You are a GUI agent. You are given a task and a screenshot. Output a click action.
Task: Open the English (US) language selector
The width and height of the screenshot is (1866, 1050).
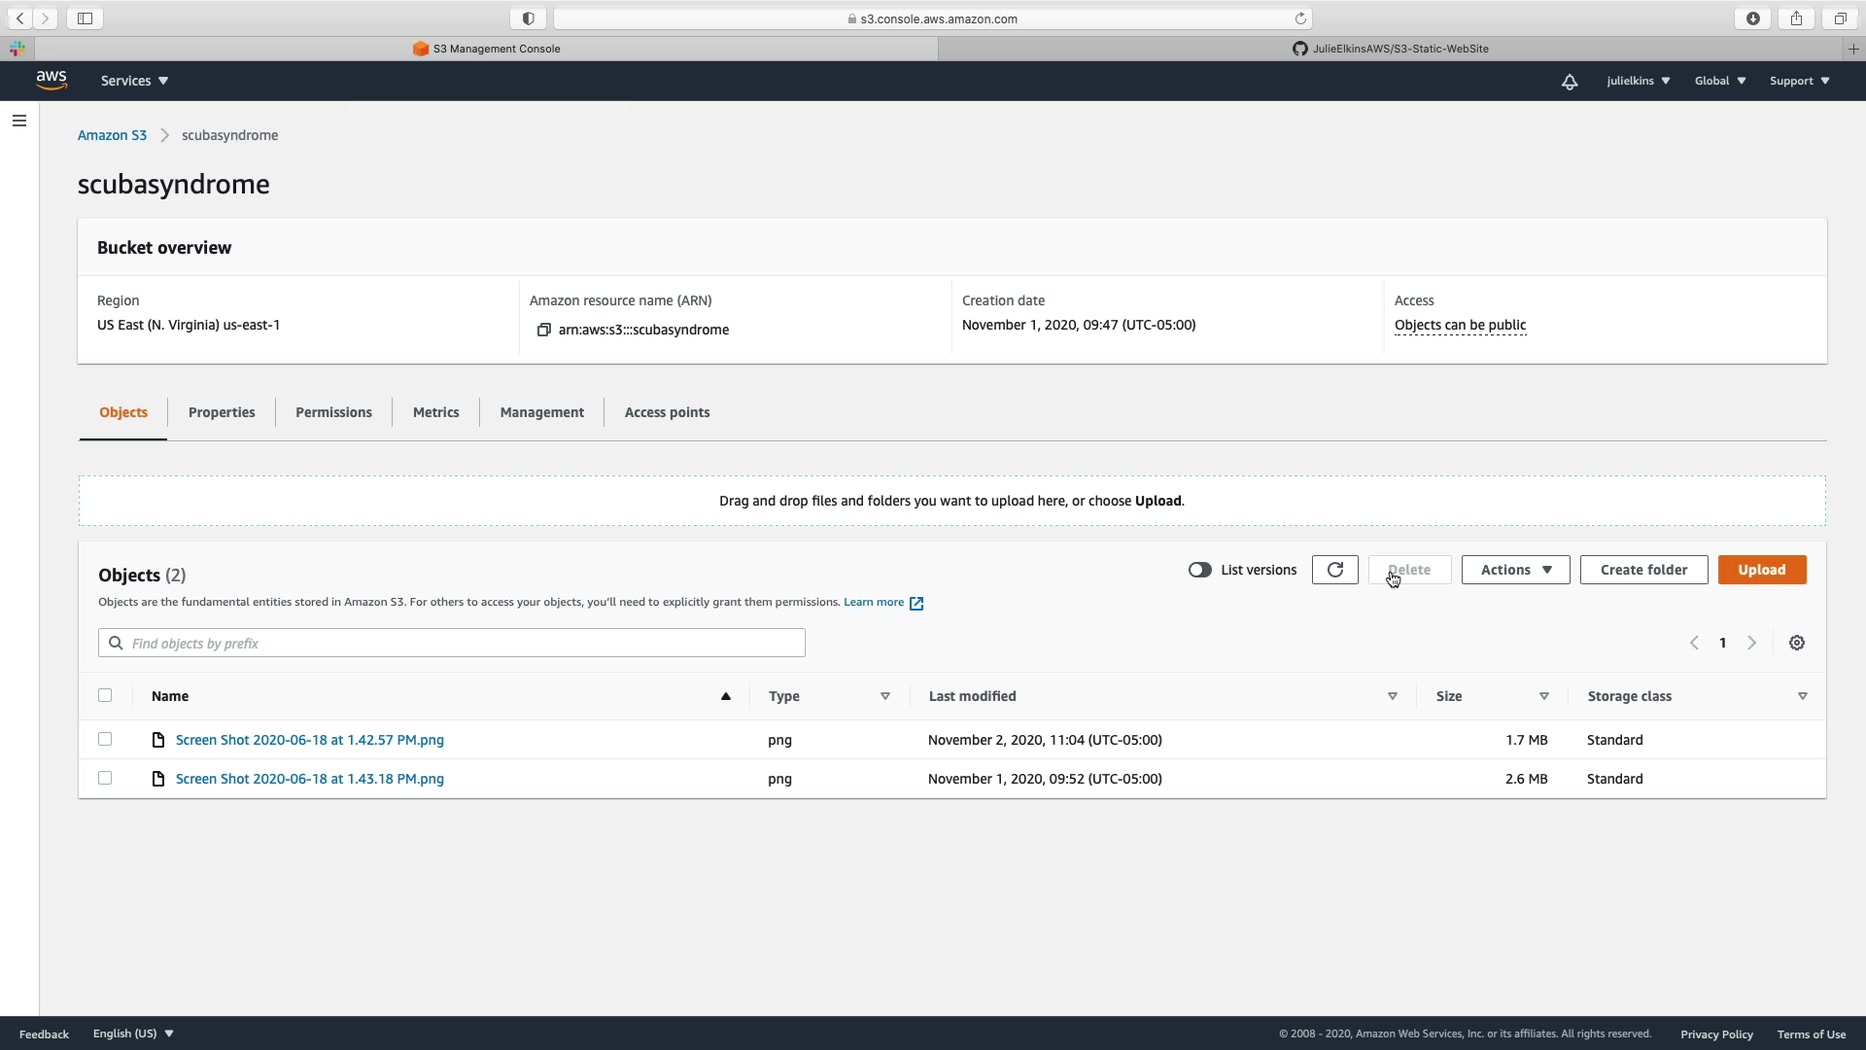click(133, 1034)
